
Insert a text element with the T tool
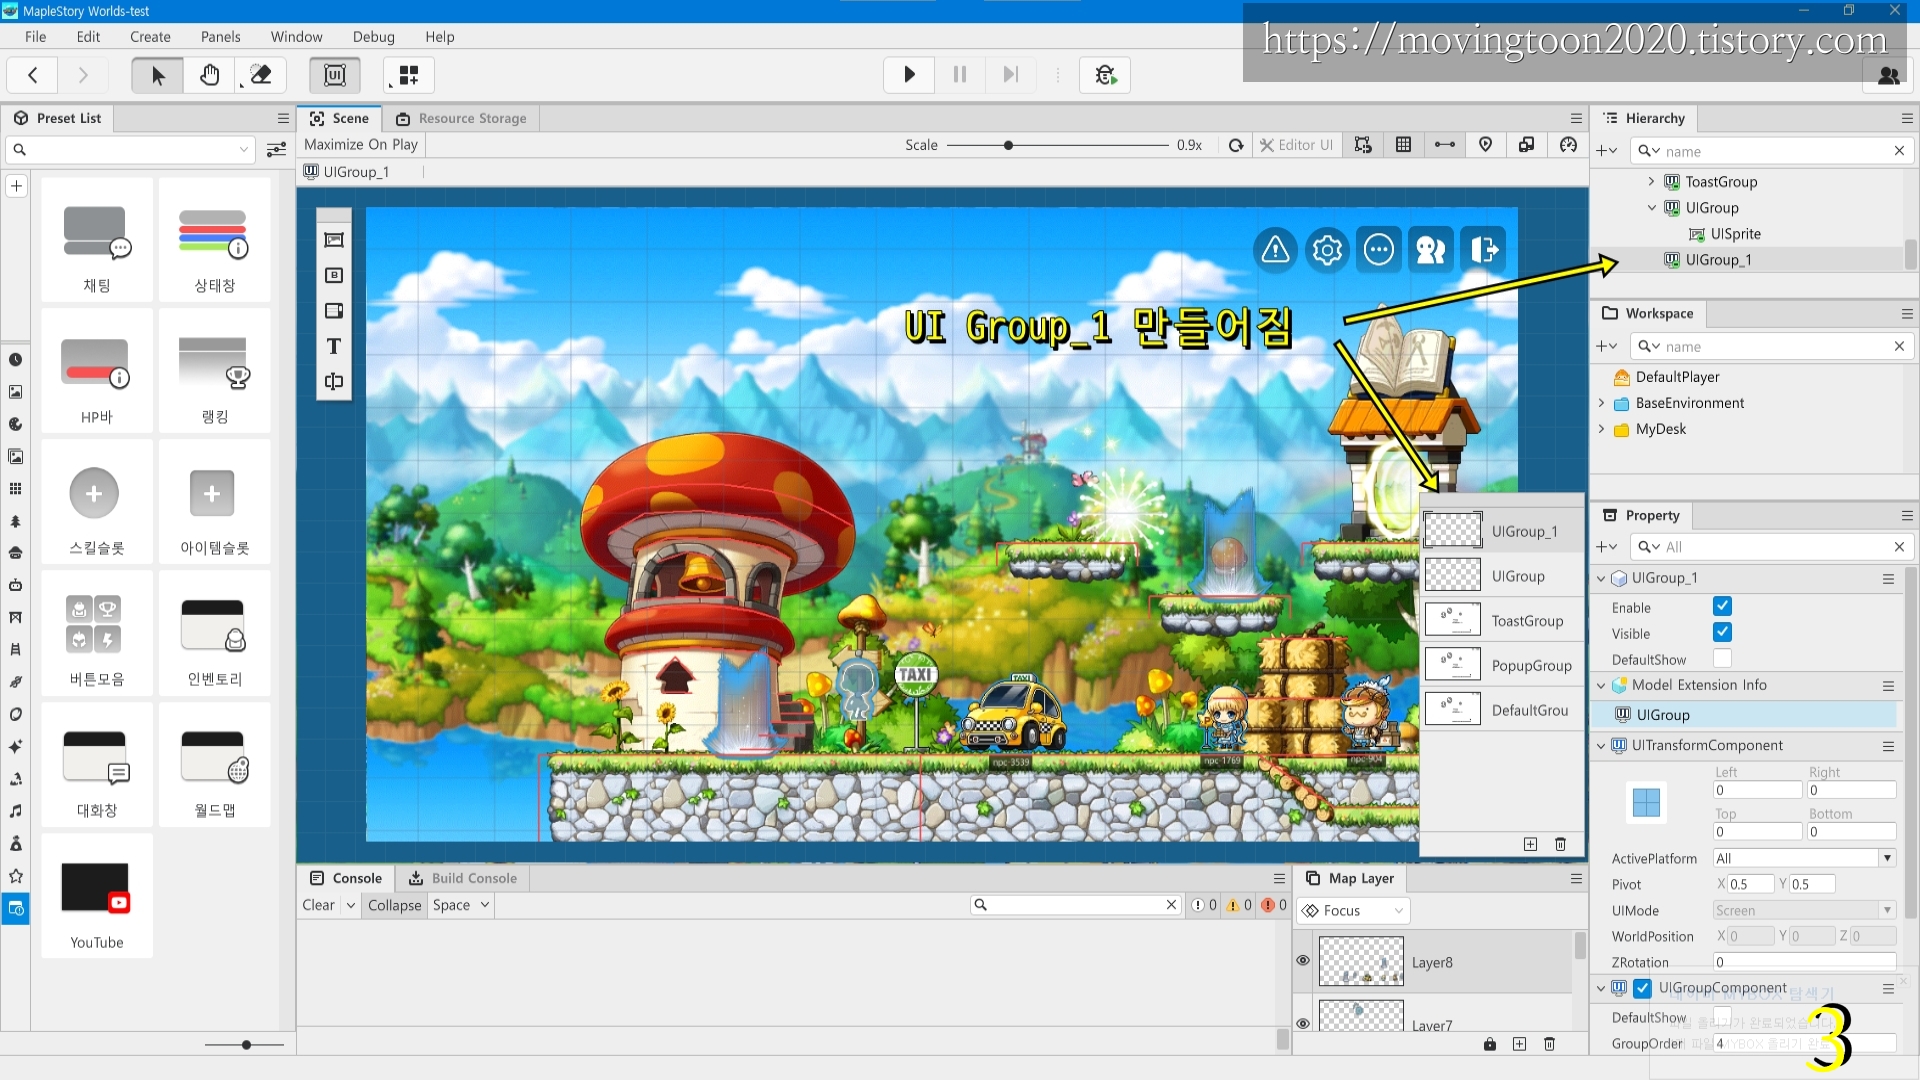point(334,346)
